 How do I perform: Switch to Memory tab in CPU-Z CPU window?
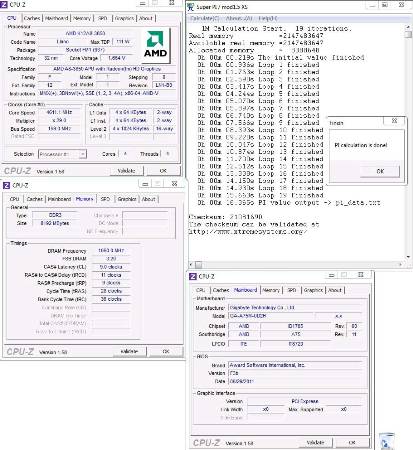82,18
